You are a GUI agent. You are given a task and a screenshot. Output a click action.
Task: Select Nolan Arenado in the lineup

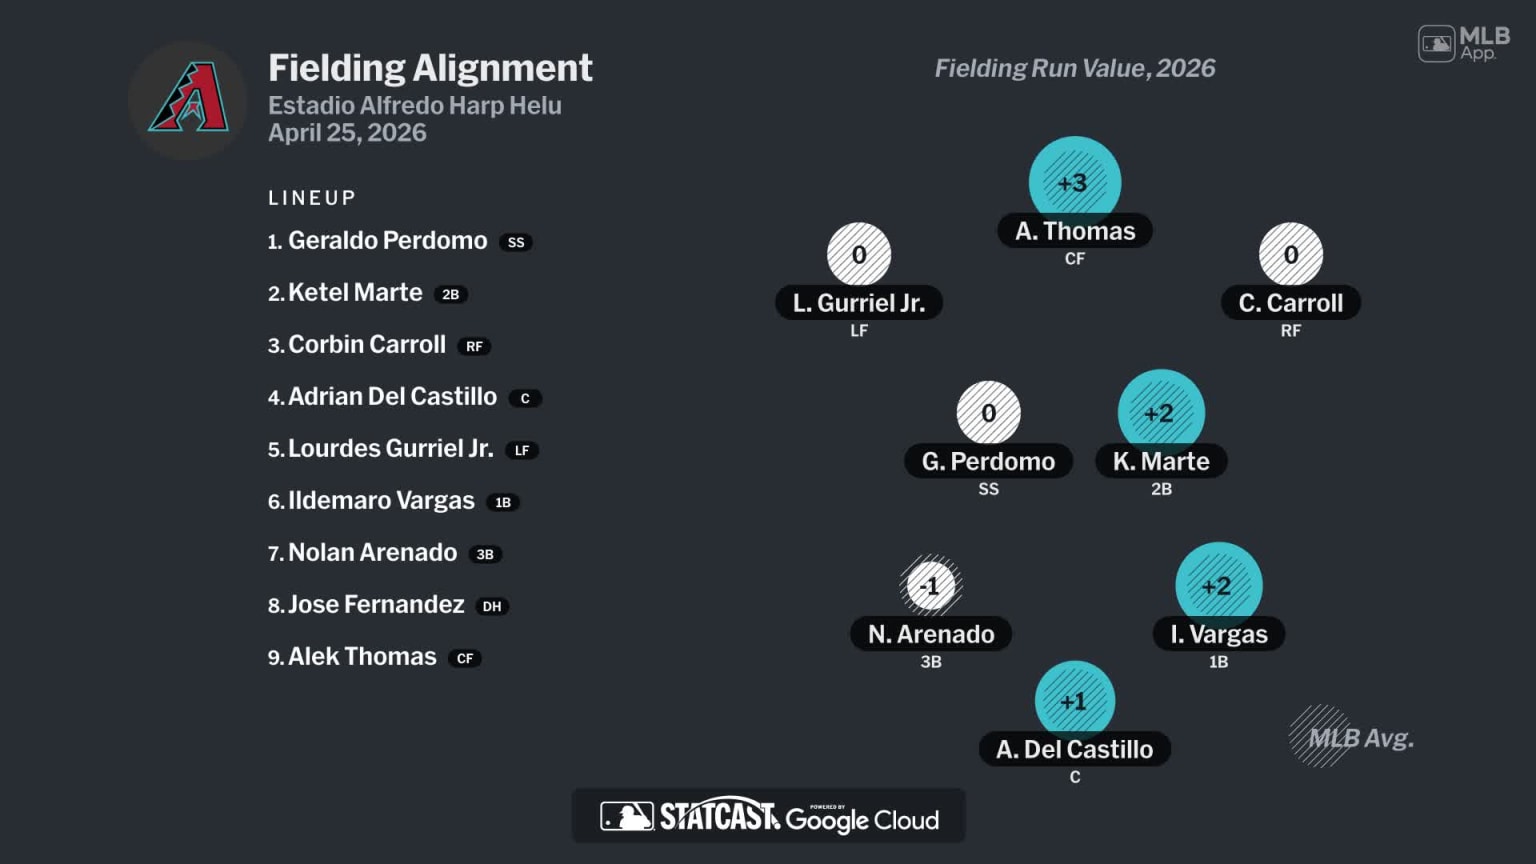[x=372, y=553]
